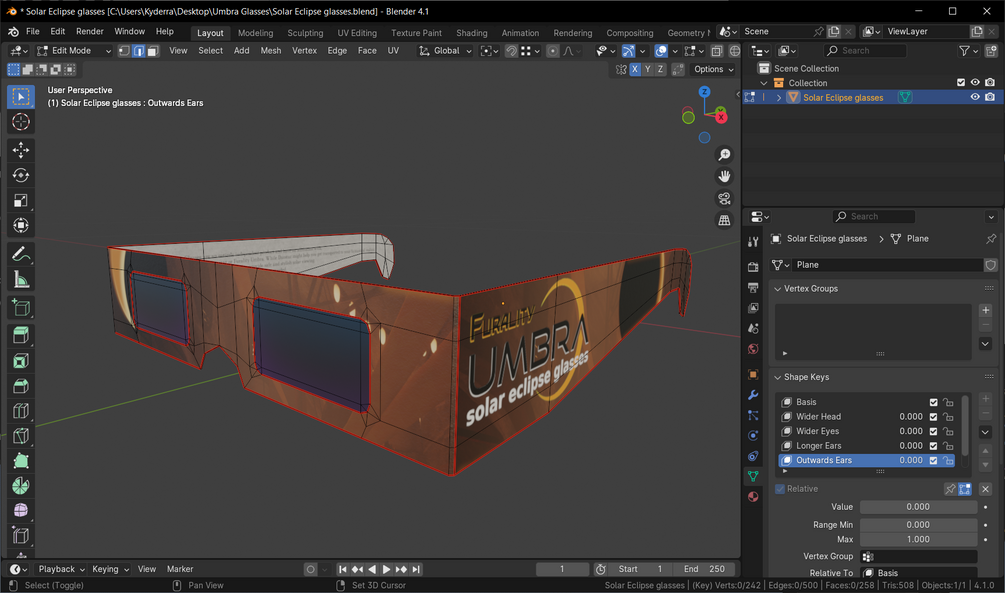Select the Move tool in the toolbar
The image size is (1005, 593).
21,150
